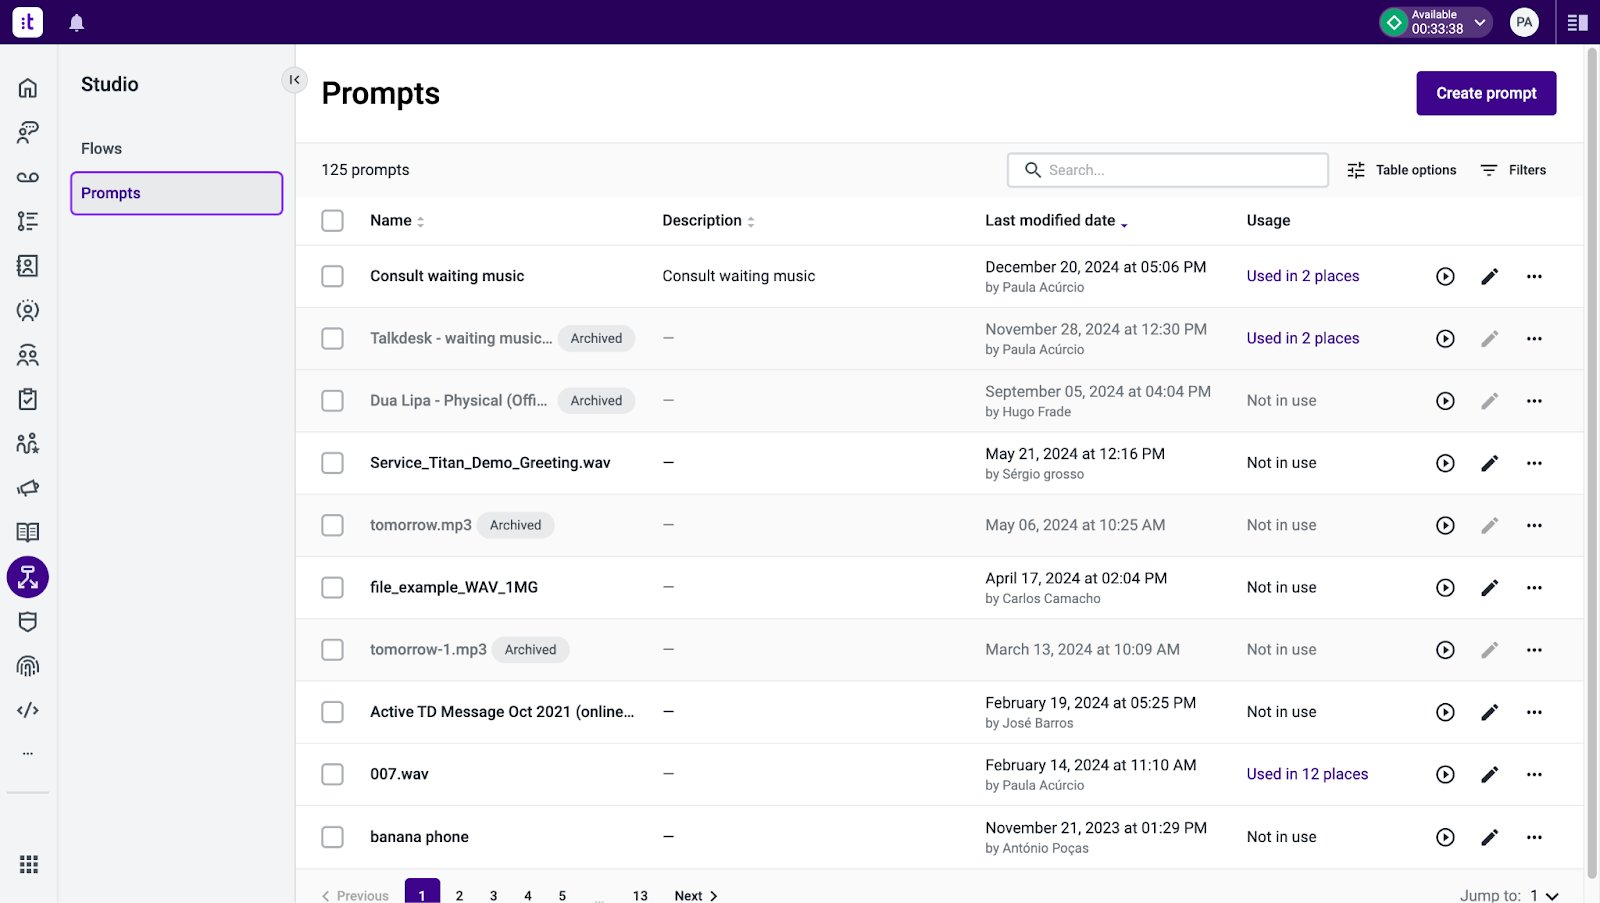Tick the Service_Titan_Demo_Greeting.wav checkbox
The width and height of the screenshot is (1600, 903).
[332, 463]
